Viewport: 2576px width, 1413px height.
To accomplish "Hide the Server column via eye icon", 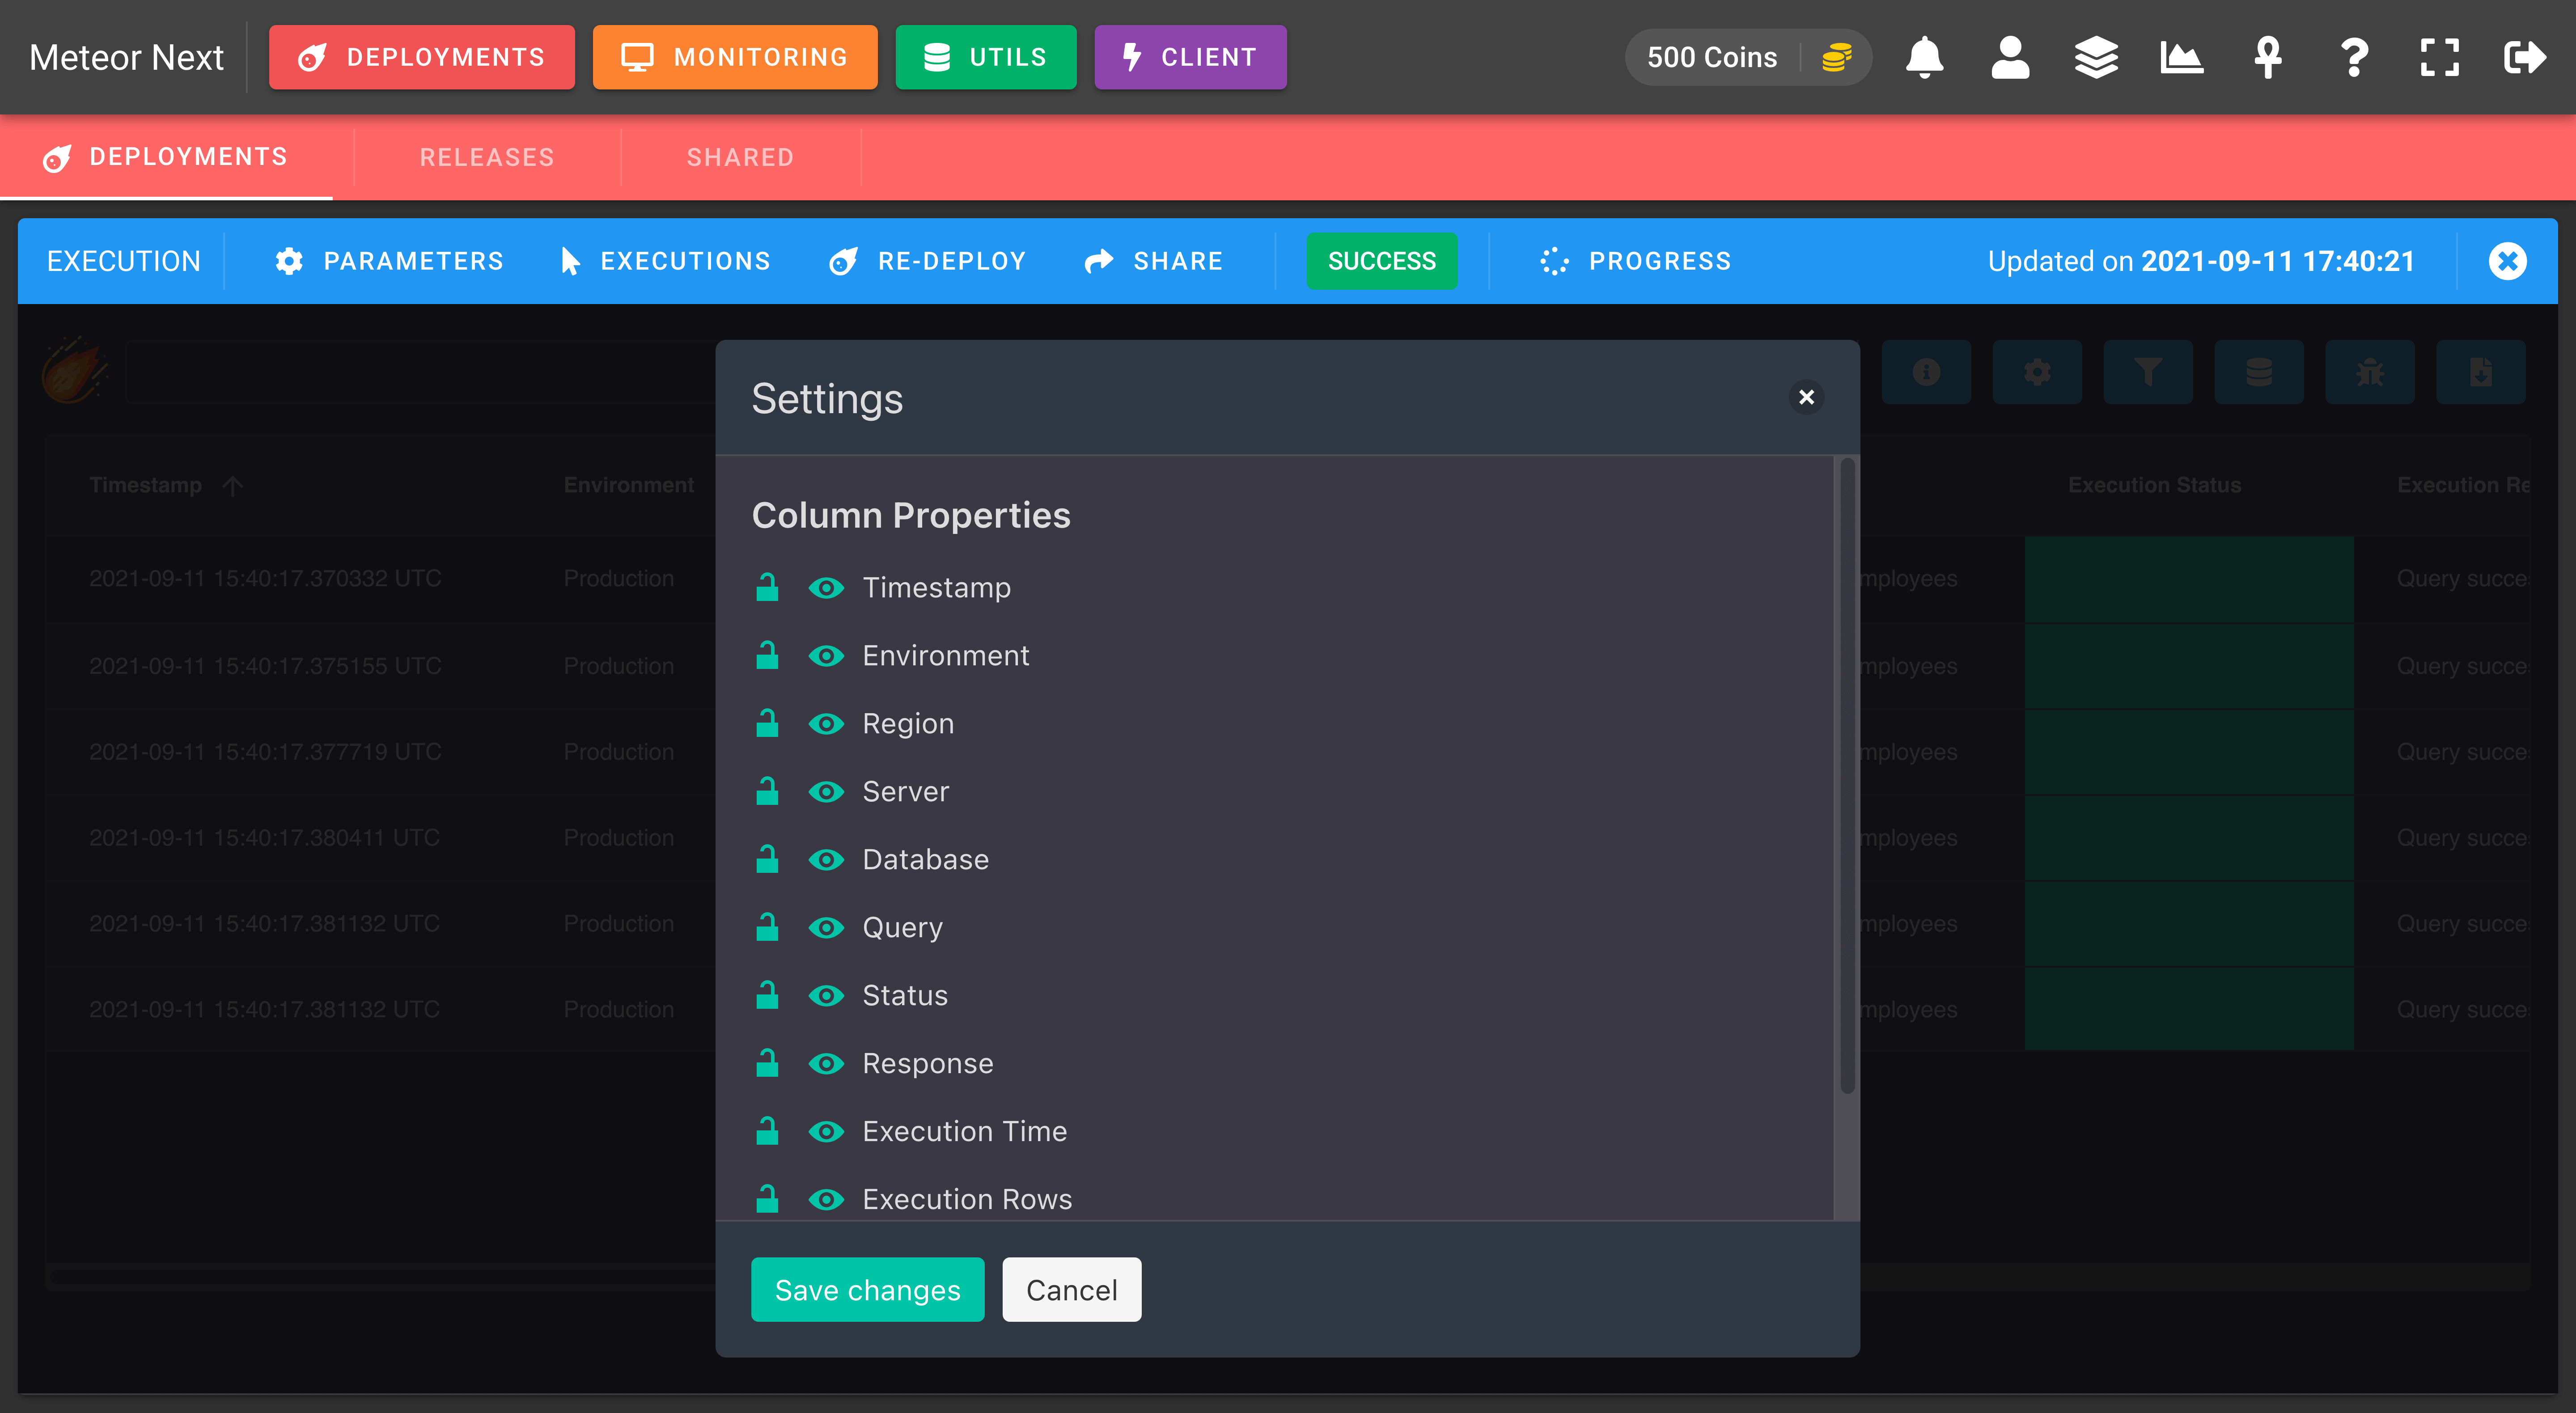I will (x=826, y=792).
